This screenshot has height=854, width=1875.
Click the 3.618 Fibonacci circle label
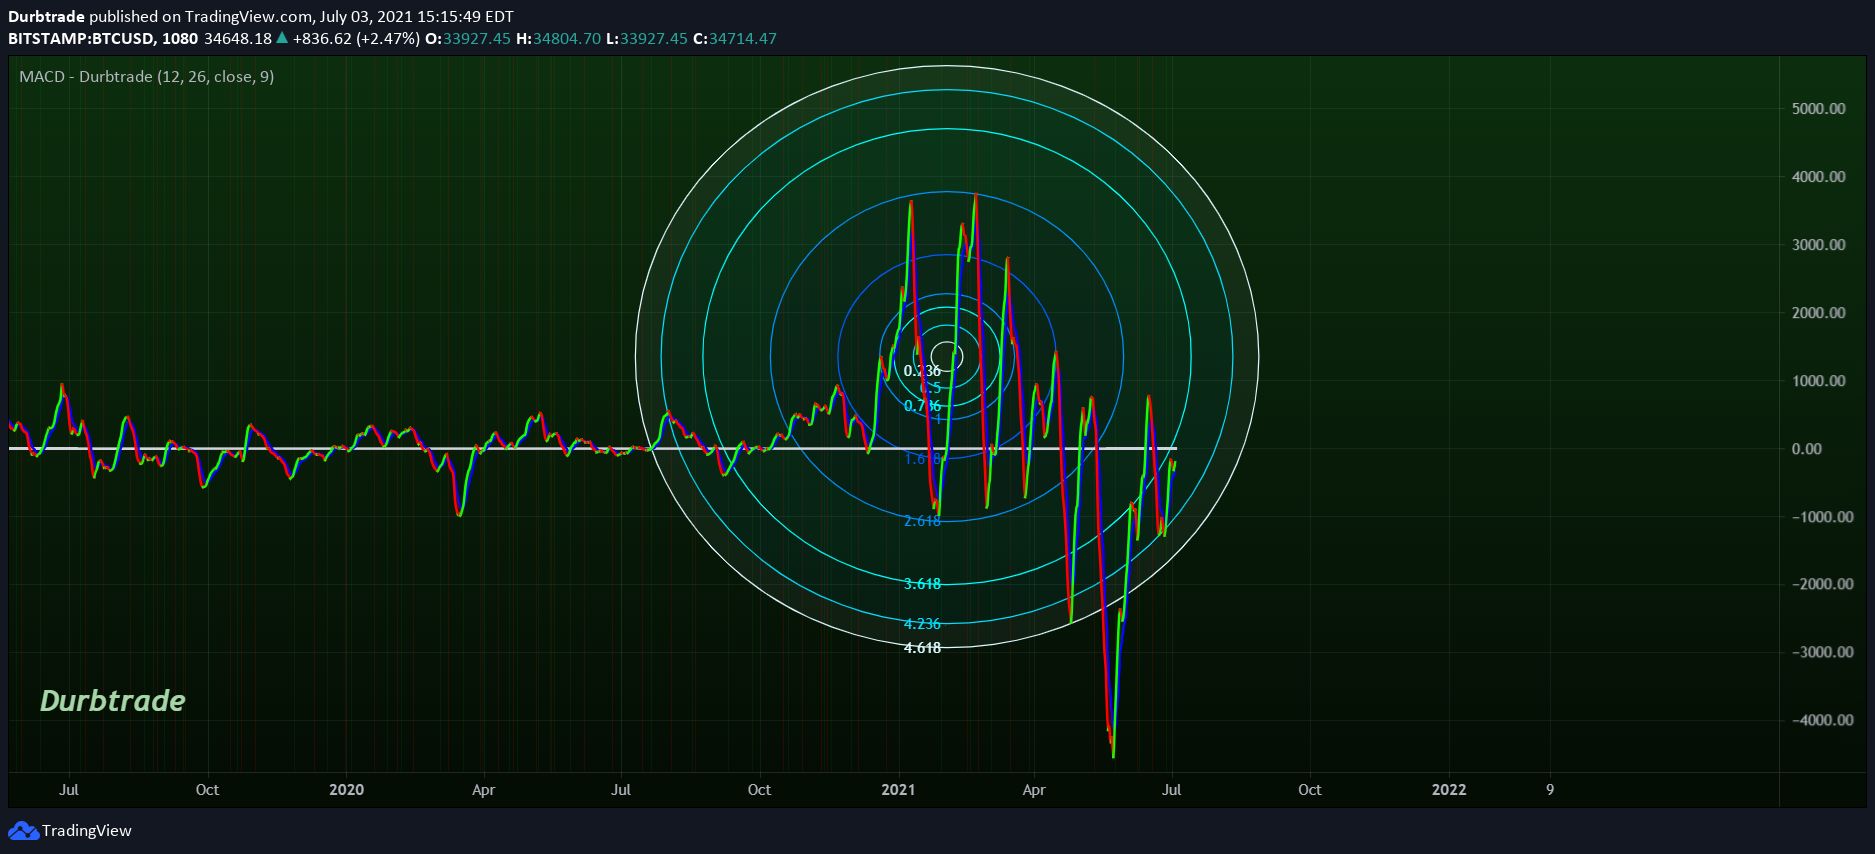(x=922, y=584)
